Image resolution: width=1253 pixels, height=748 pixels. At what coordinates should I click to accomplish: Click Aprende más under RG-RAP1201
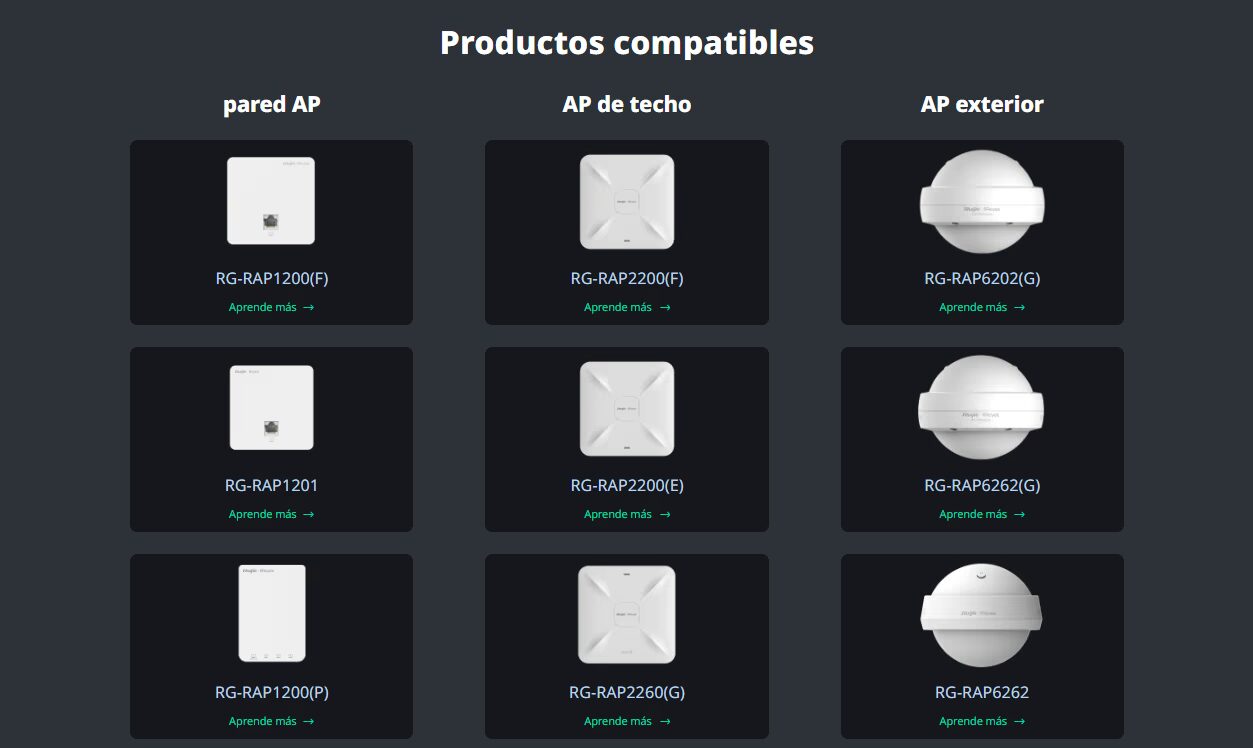tap(271, 514)
